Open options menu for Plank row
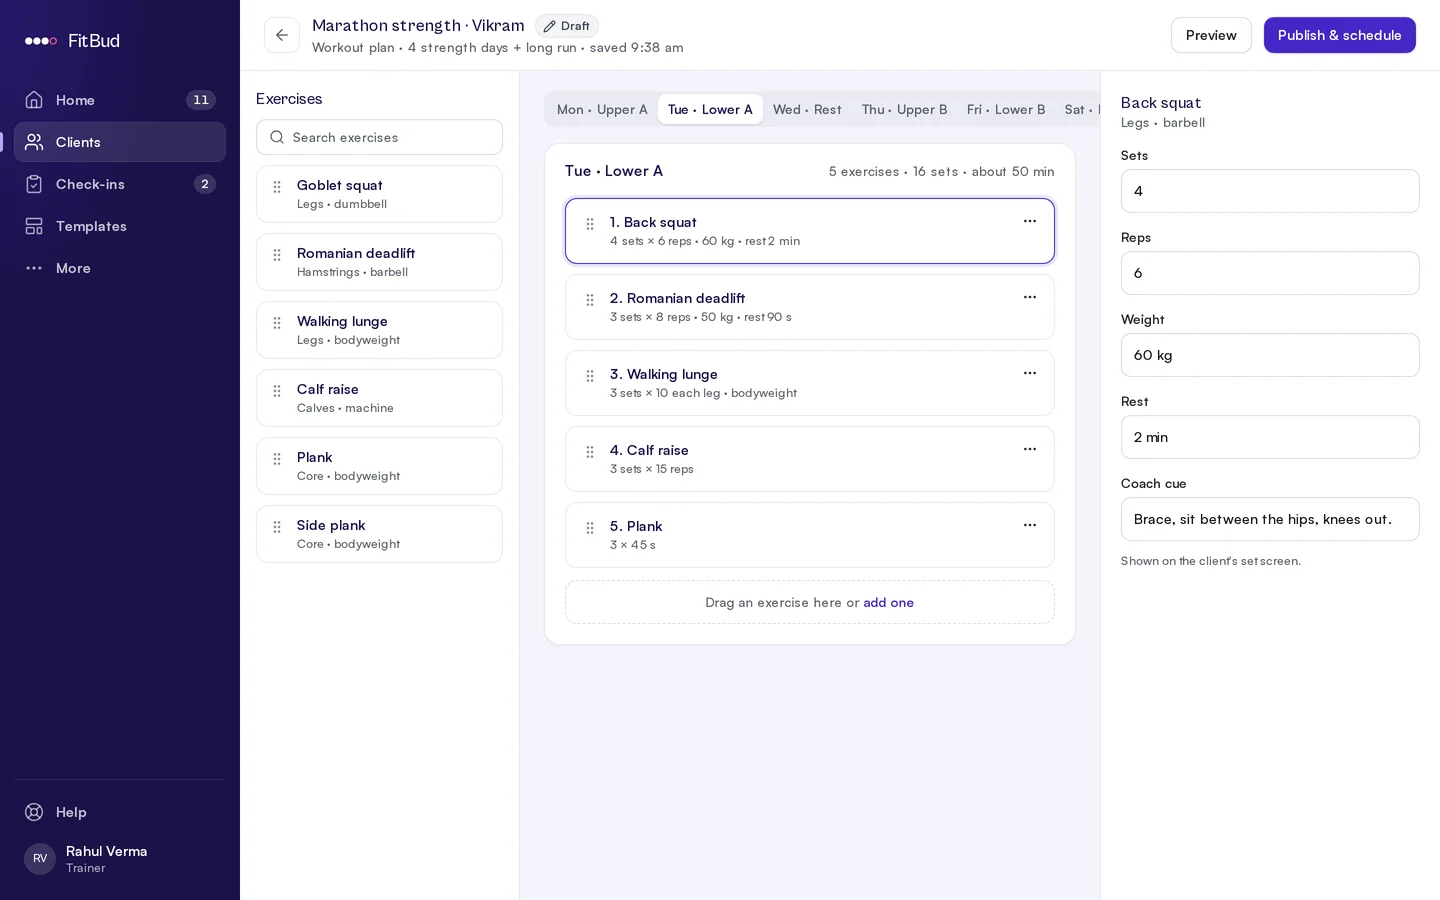The width and height of the screenshot is (1440, 900). pyautogui.click(x=1030, y=525)
